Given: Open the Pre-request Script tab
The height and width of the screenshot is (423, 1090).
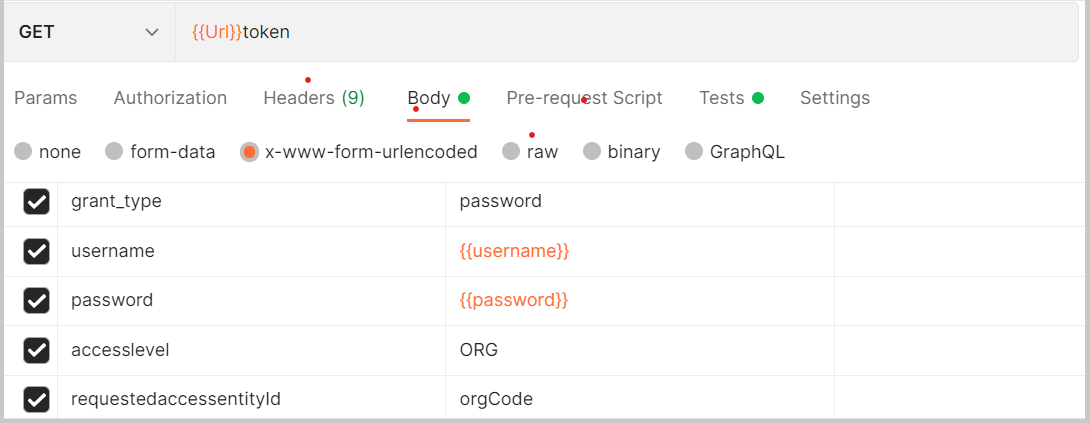Looking at the screenshot, I should [584, 98].
